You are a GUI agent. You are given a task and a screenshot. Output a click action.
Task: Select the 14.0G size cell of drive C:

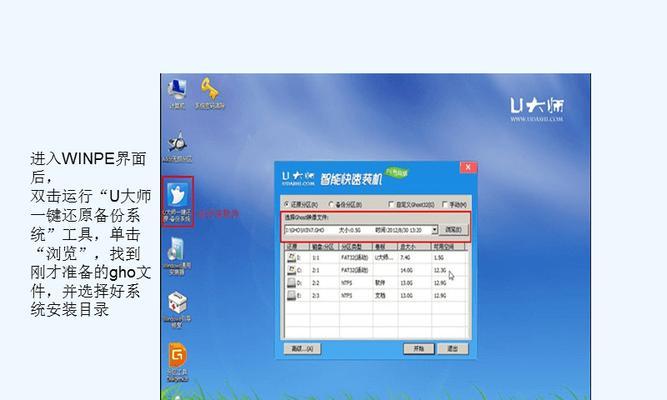pyautogui.click(x=406, y=270)
